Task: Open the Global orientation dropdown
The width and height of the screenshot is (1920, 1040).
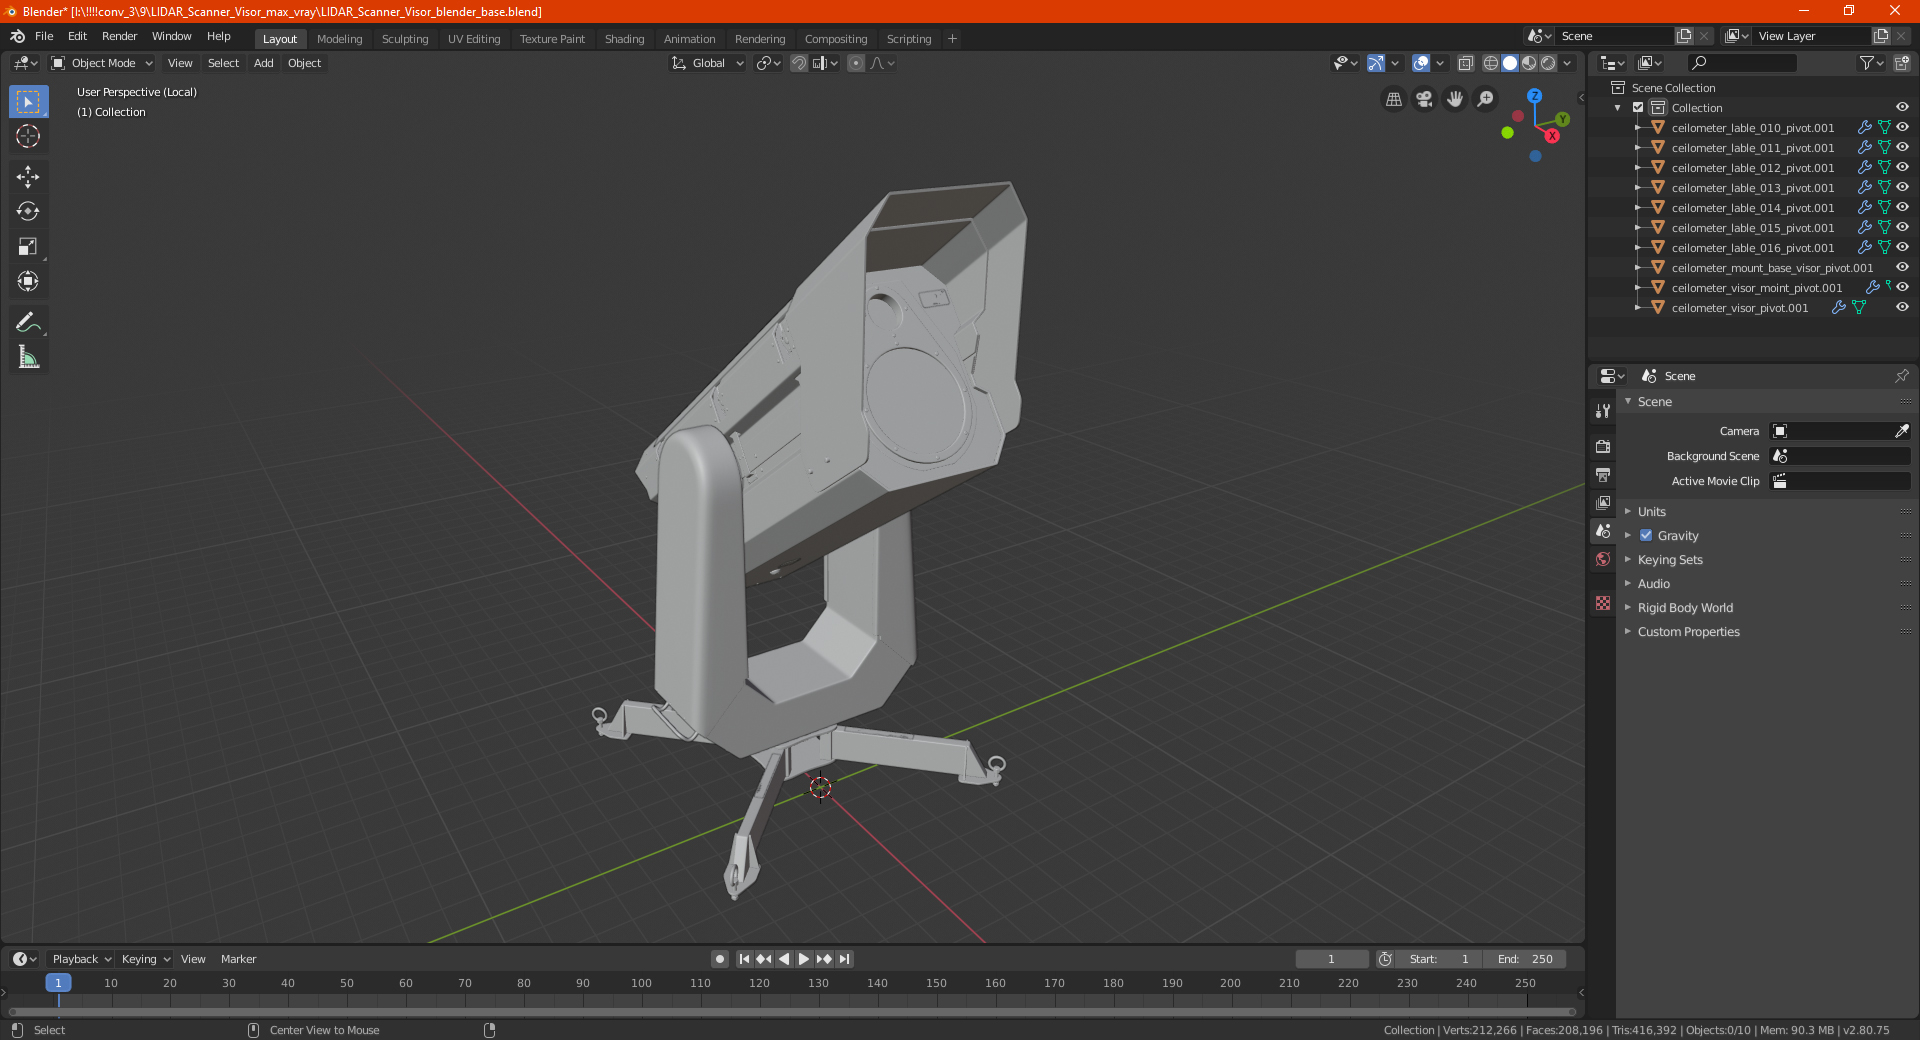Action: coord(707,63)
